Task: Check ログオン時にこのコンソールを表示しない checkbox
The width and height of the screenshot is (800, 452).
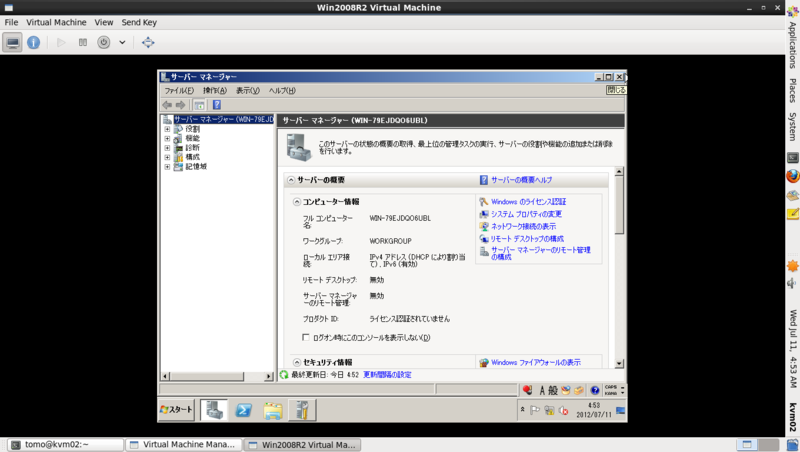Action: click(306, 337)
